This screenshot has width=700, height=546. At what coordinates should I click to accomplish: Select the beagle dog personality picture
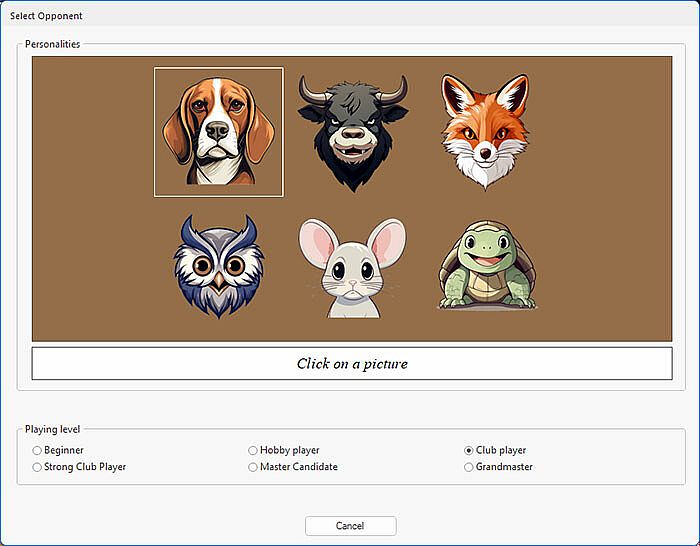pos(218,132)
